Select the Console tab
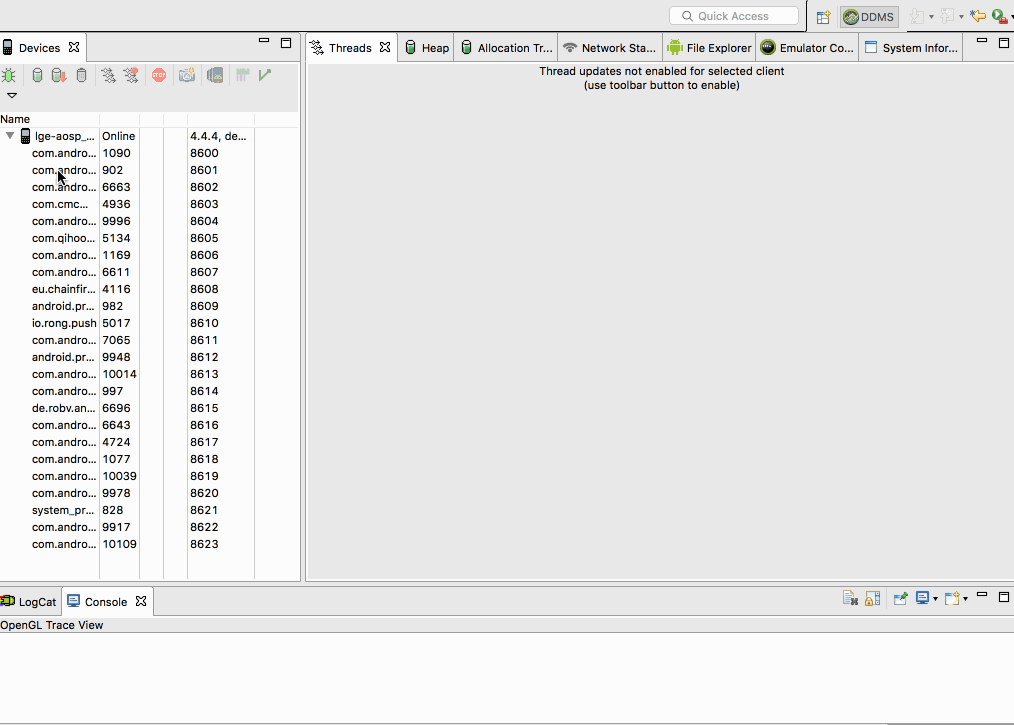This screenshot has width=1014, height=725. (x=105, y=602)
